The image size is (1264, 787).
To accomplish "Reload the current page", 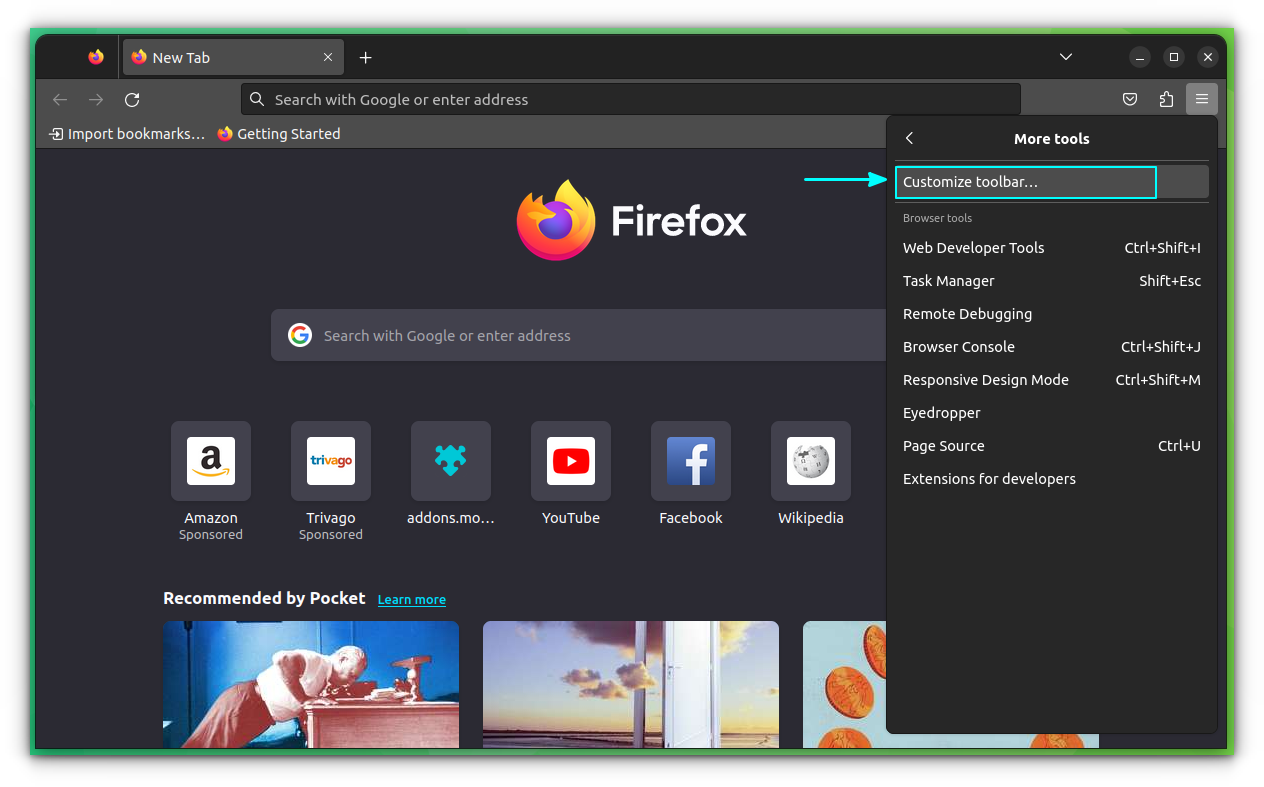I will point(132,99).
